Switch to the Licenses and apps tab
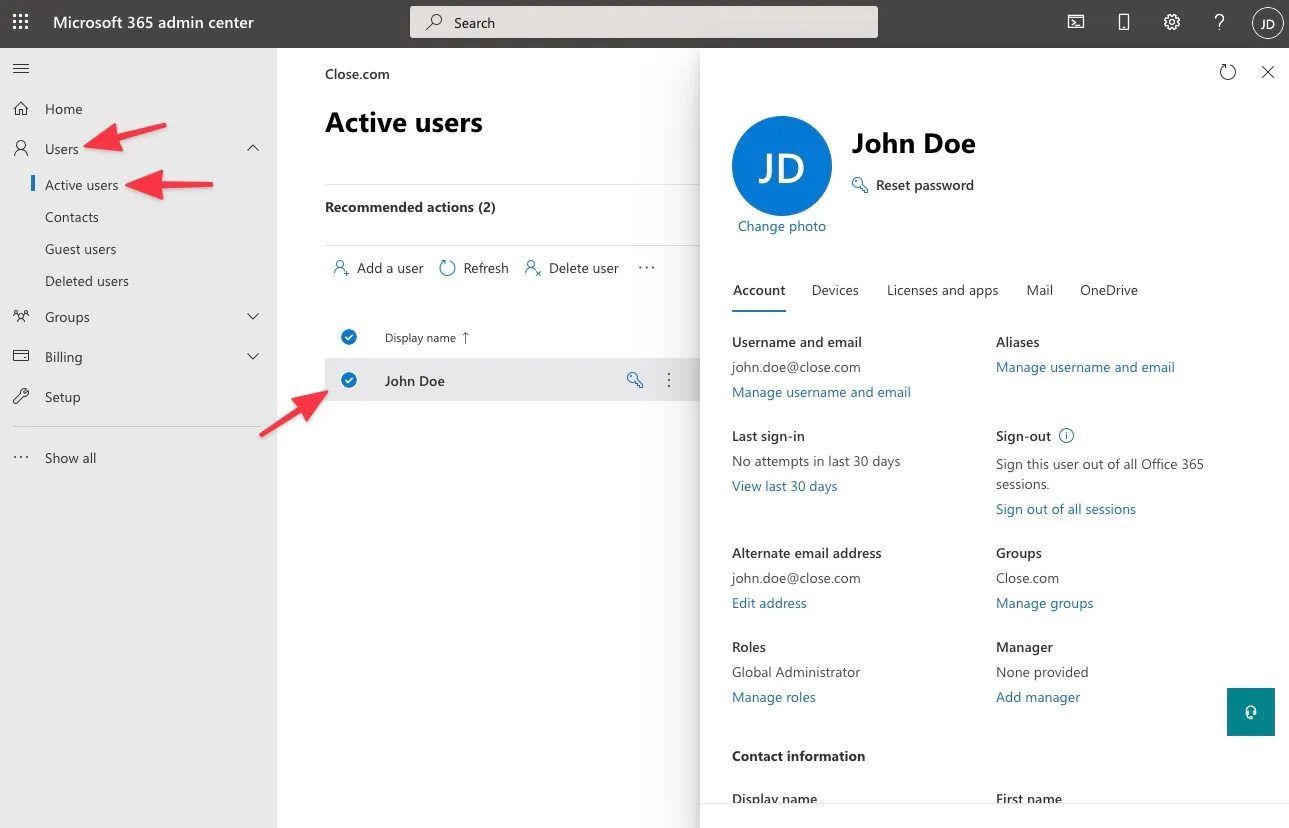Viewport: 1289px width, 828px height. [942, 290]
